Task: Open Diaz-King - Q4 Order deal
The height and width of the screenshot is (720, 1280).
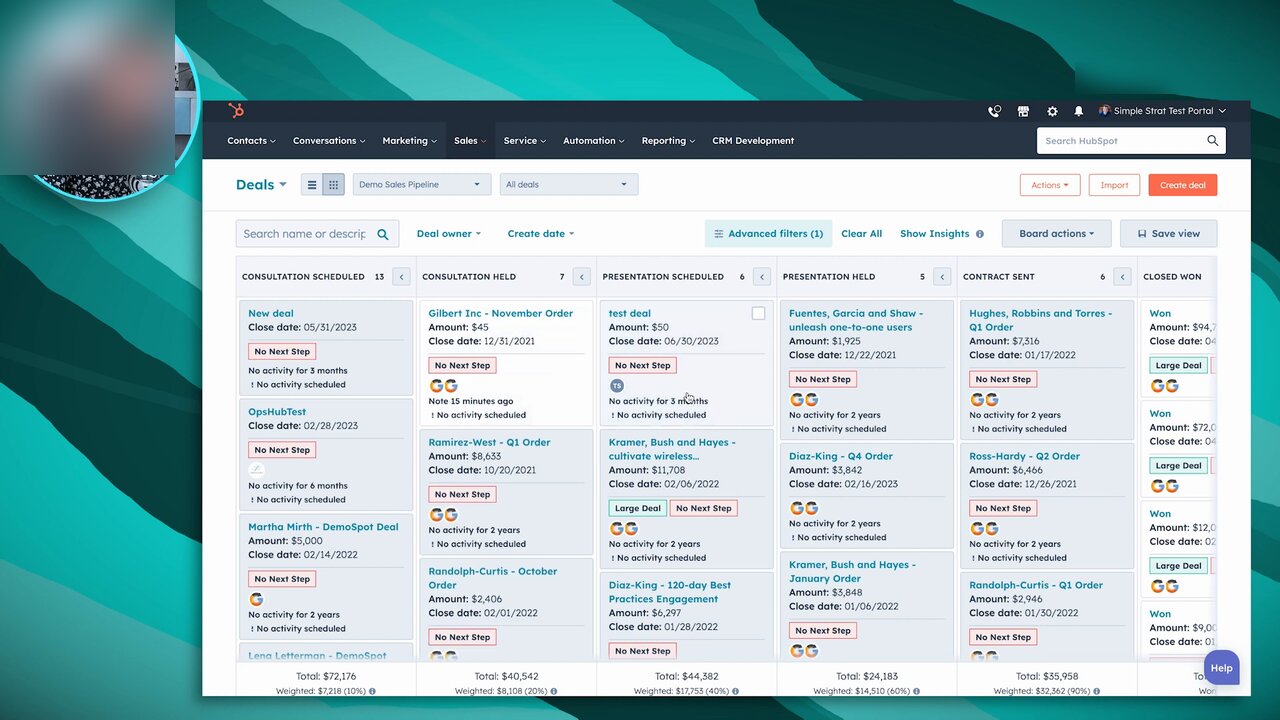Action: pos(841,456)
